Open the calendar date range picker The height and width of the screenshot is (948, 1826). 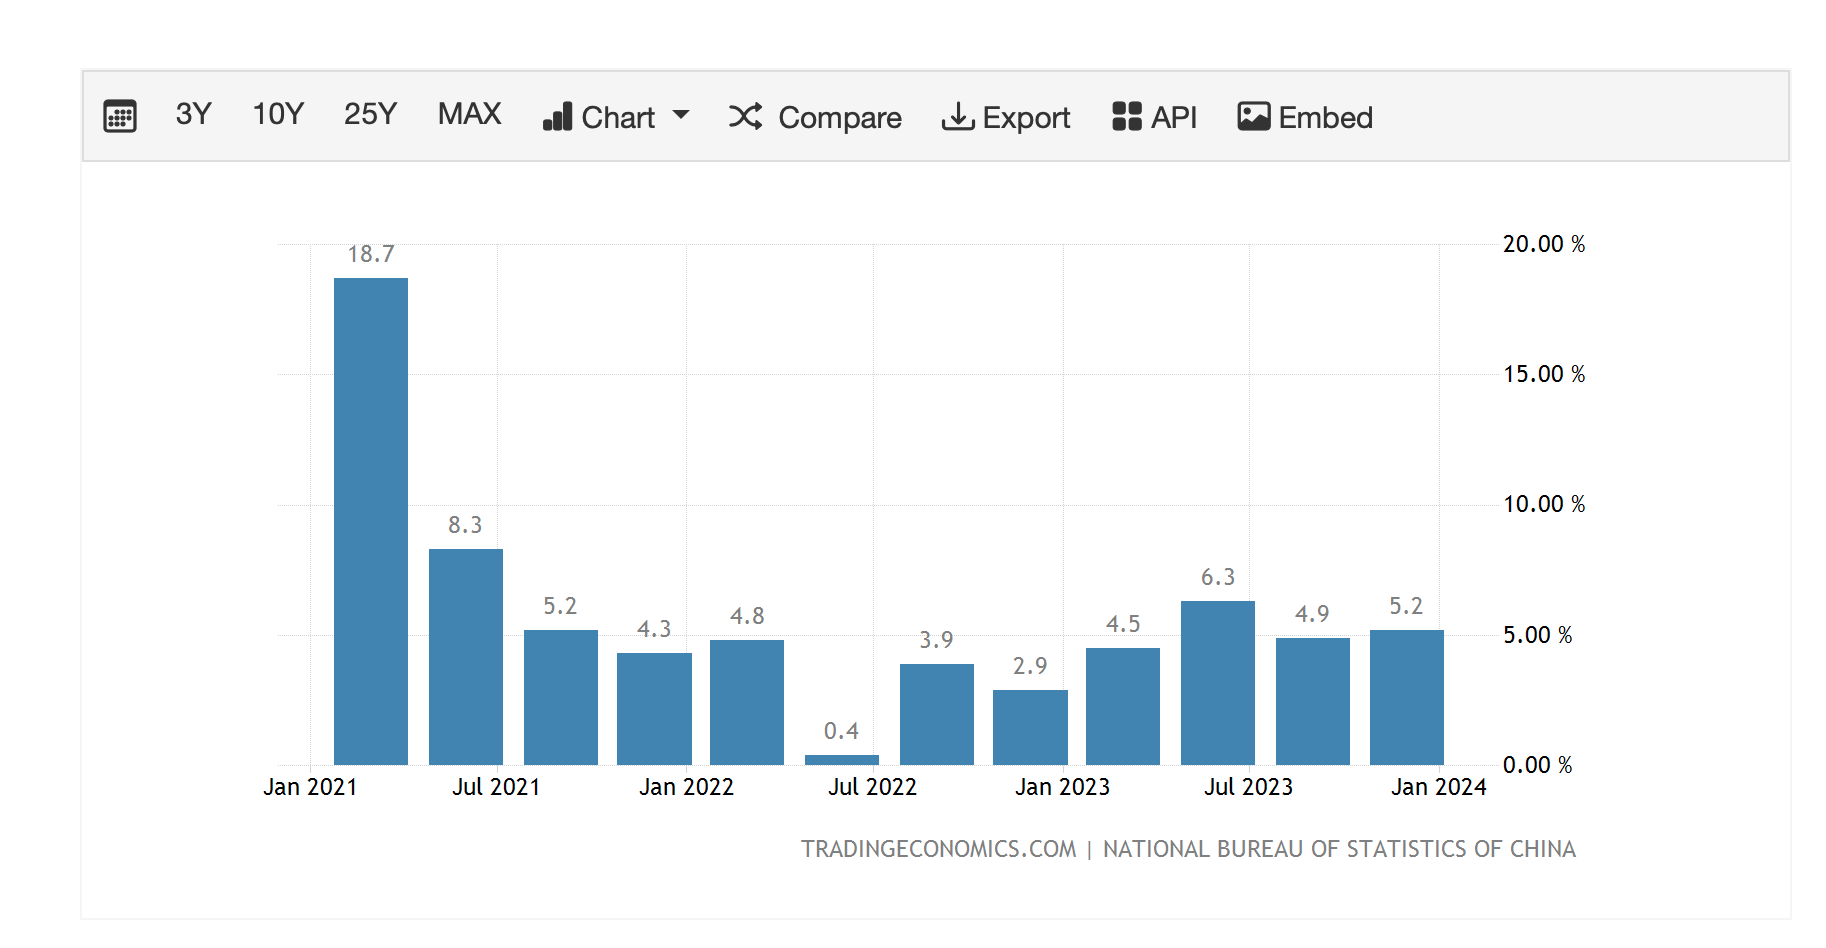[120, 117]
